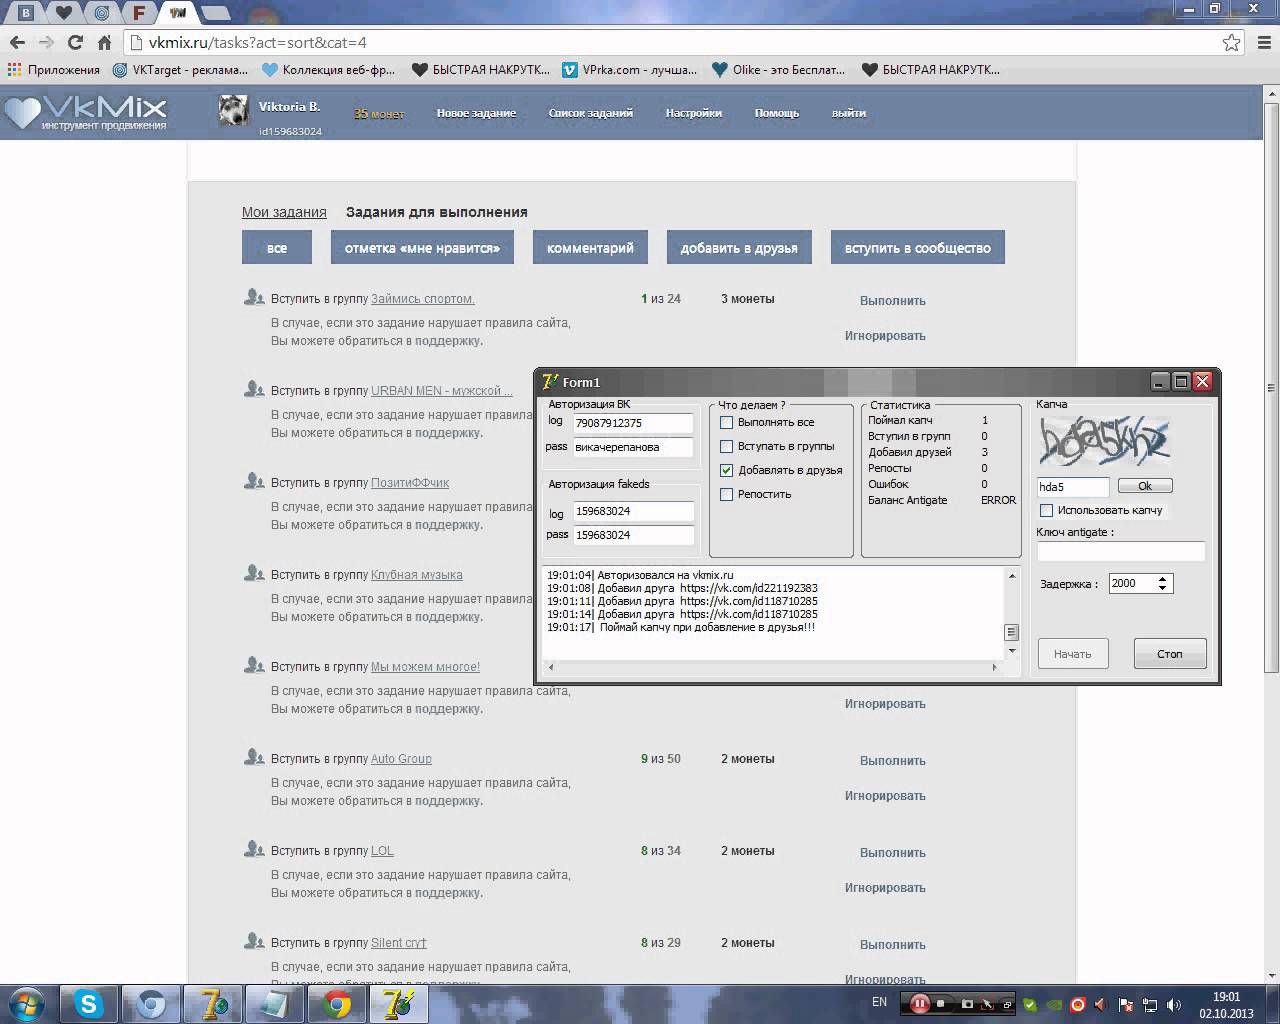The width and height of the screenshot is (1280, 1024).
Task: Open Новое задание in the VkMix menu
Action: tap(476, 113)
